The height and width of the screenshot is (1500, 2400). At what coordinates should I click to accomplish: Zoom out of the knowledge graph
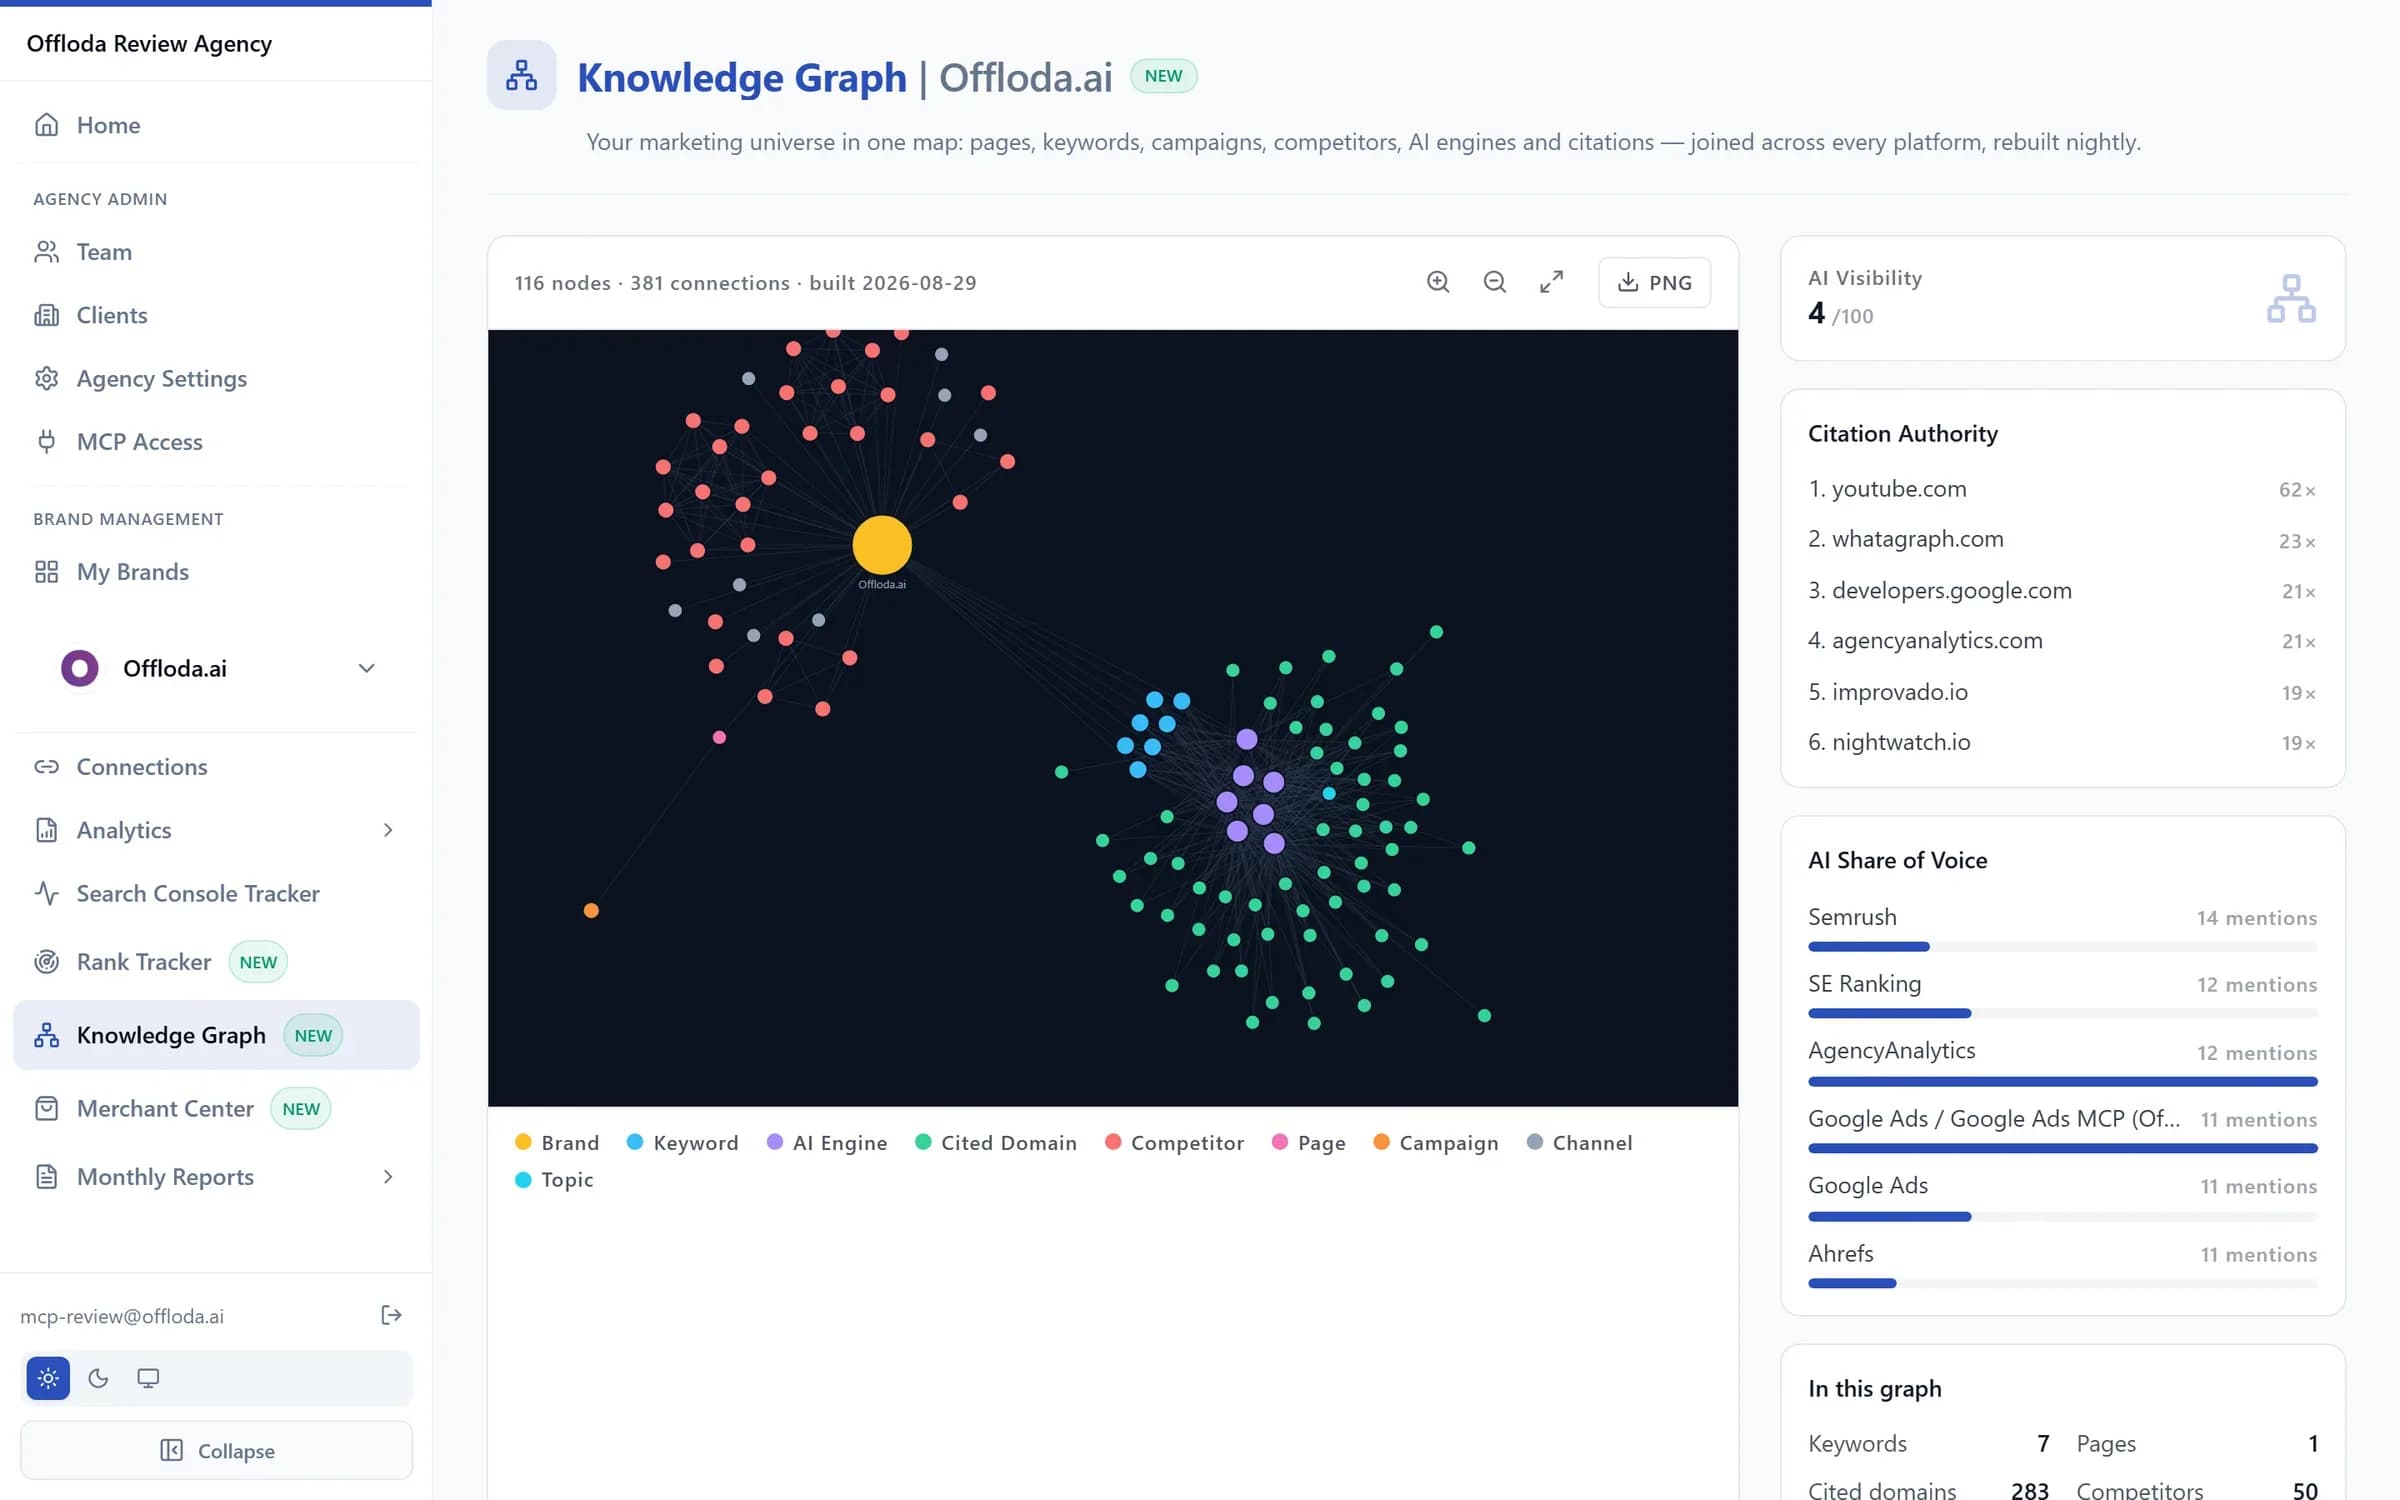click(x=1495, y=282)
